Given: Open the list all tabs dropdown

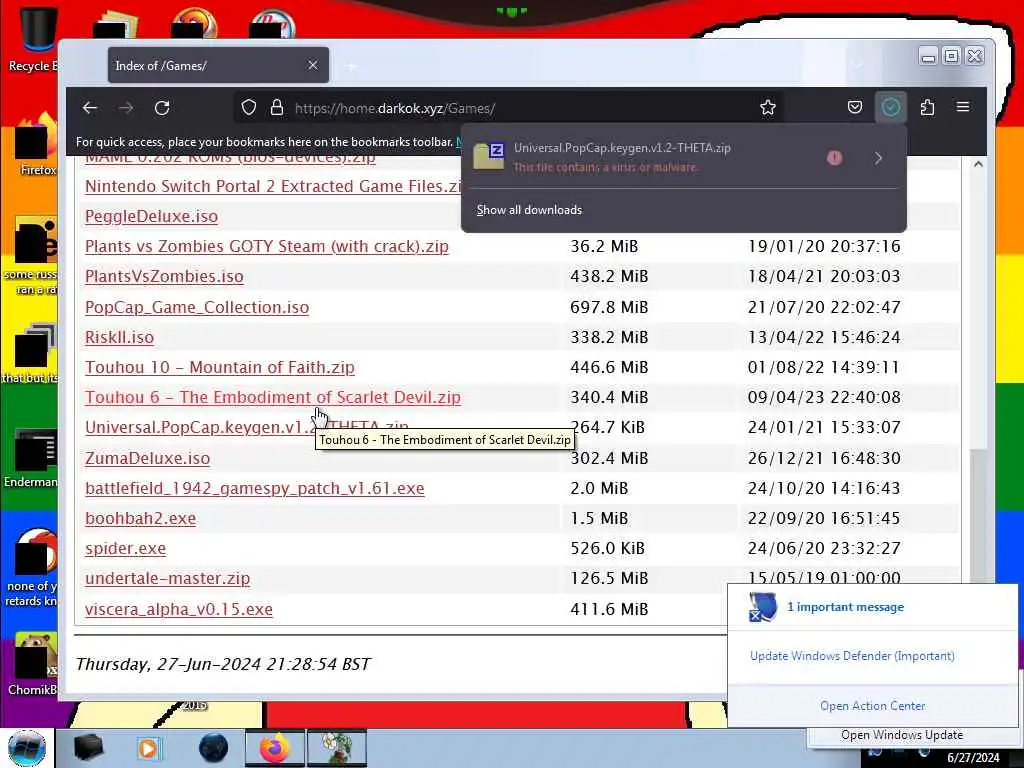Looking at the screenshot, I should (859, 65).
